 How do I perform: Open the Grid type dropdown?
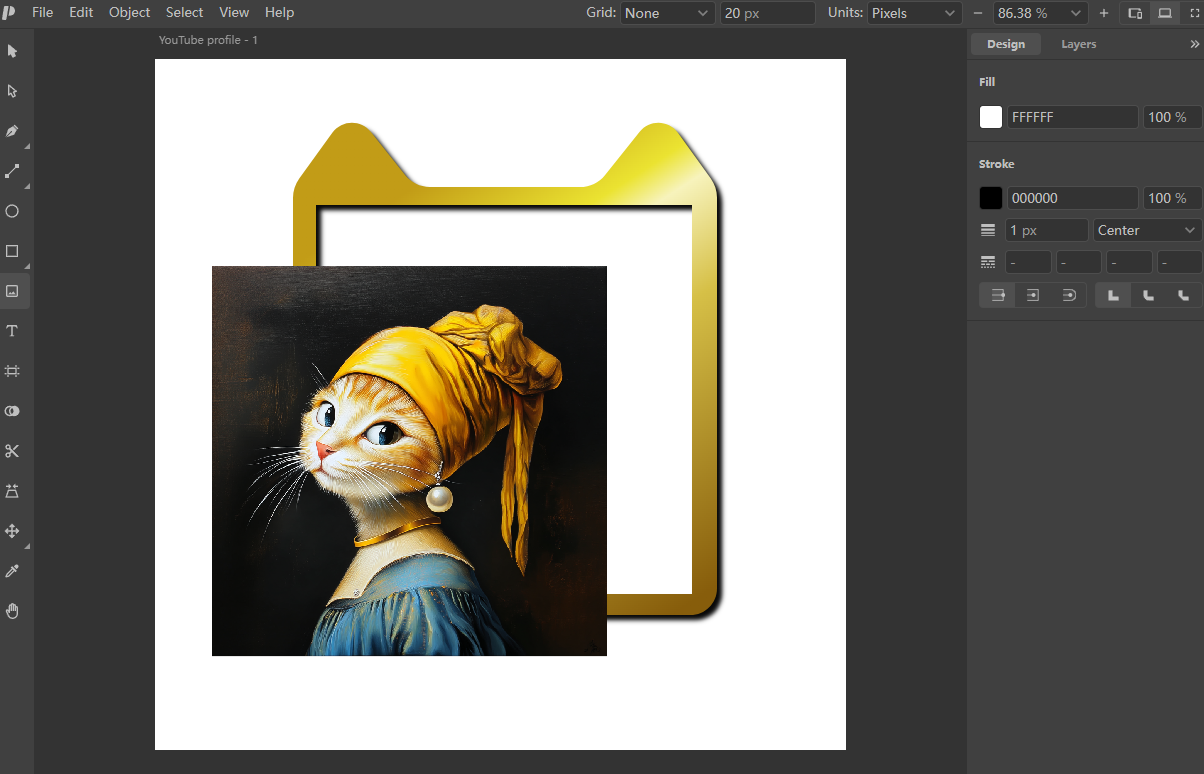[666, 13]
